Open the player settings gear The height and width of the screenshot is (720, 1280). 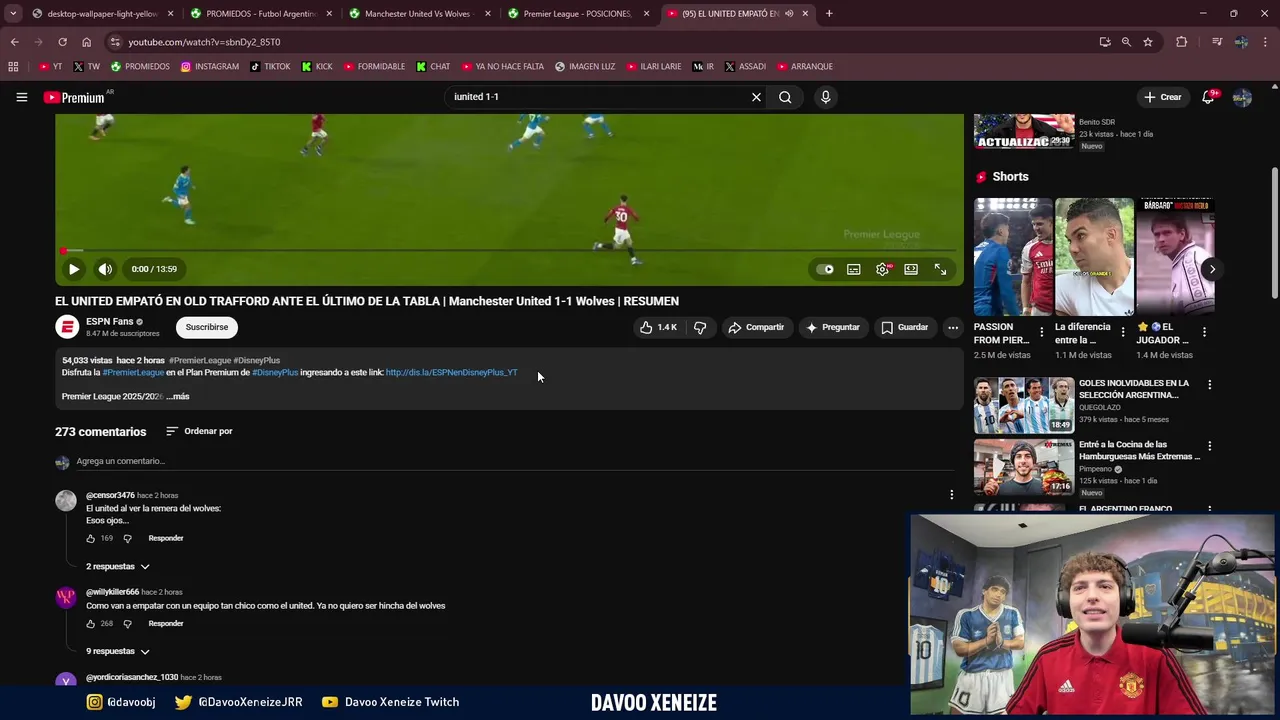click(882, 269)
